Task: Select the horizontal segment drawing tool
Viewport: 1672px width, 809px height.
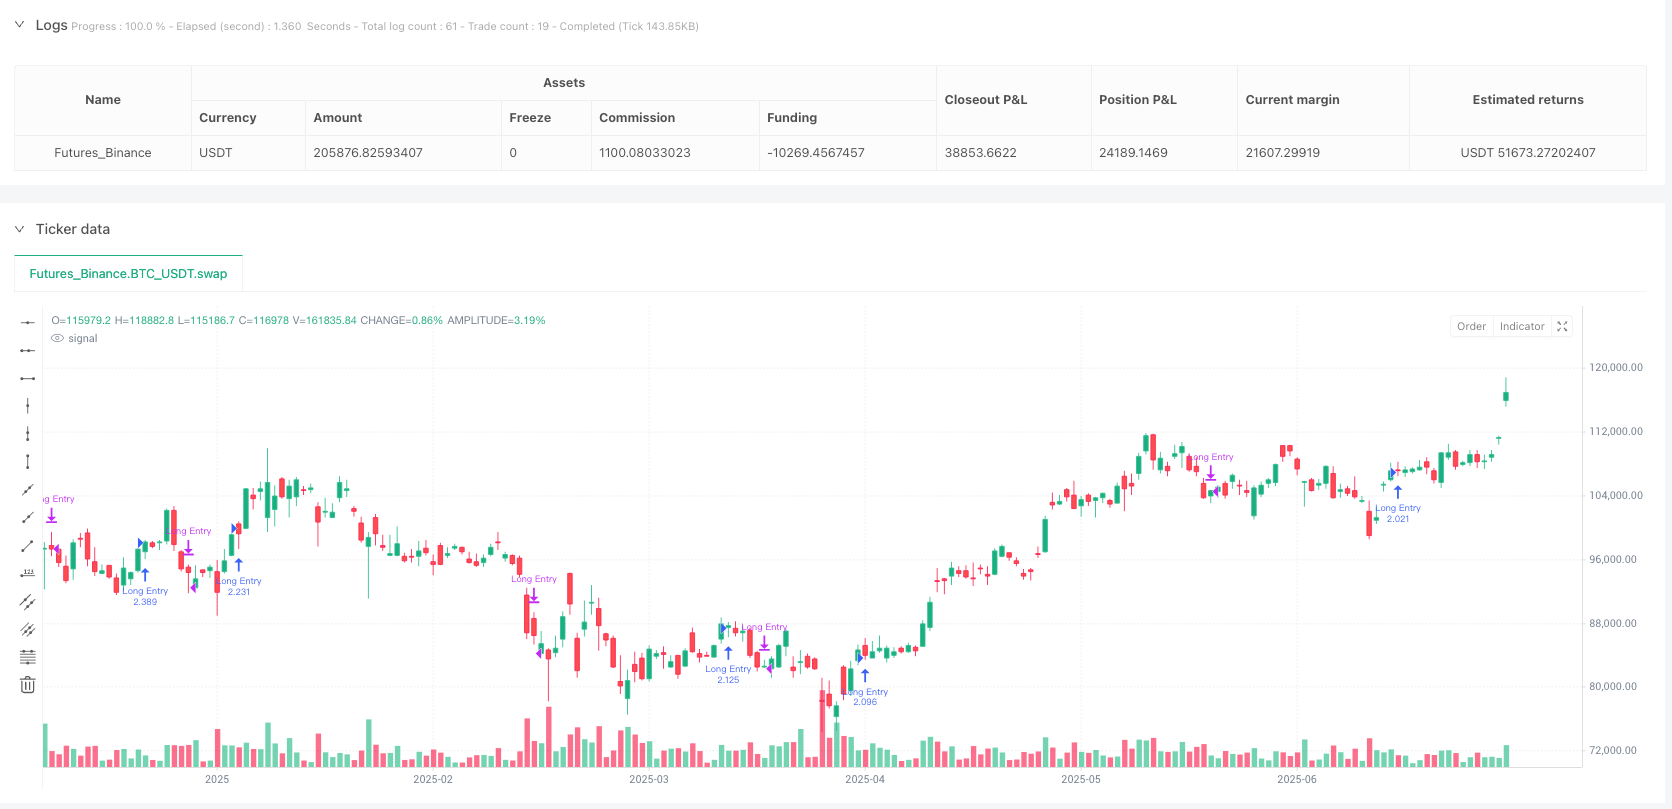Action: click(x=28, y=378)
